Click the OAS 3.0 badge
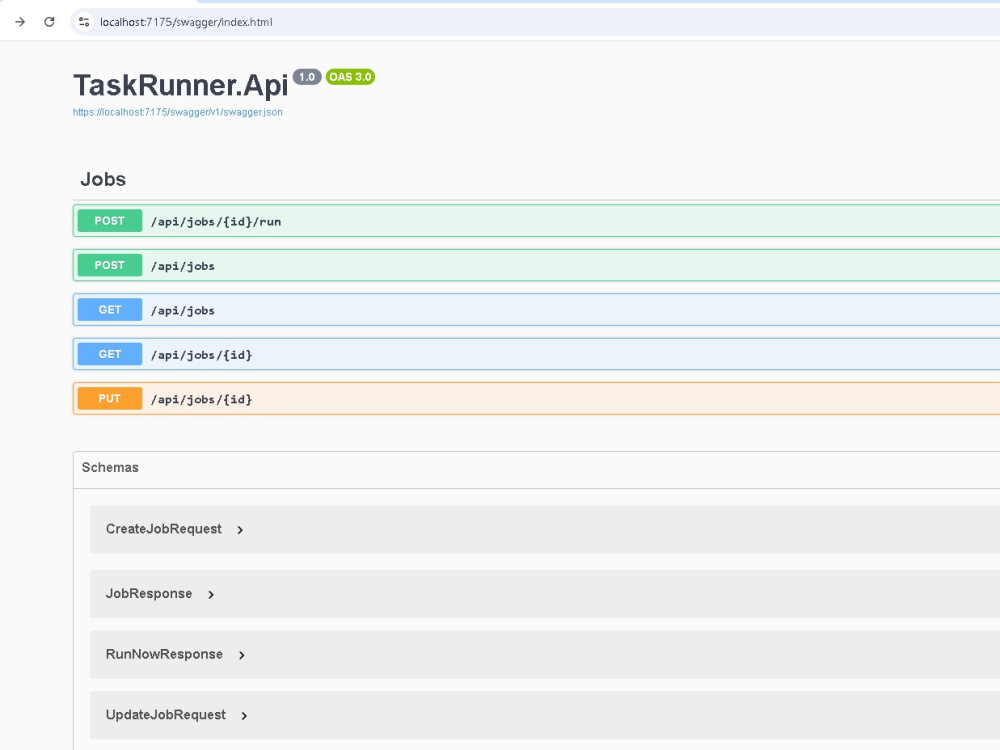The width and height of the screenshot is (1000, 750). click(350, 77)
